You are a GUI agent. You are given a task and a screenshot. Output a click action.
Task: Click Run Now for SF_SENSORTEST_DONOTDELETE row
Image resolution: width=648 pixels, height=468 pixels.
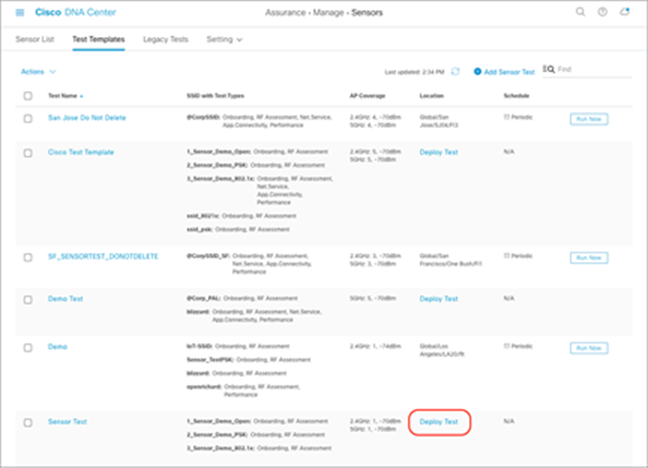(x=589, y=258)
